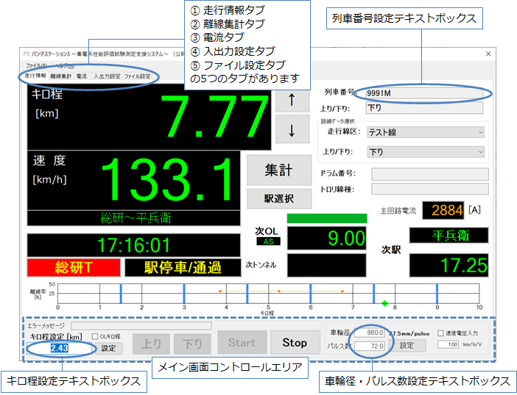Select the 入出力設定 tab
This screenshot has height=395, width=517.
click(x=107, y=76)
